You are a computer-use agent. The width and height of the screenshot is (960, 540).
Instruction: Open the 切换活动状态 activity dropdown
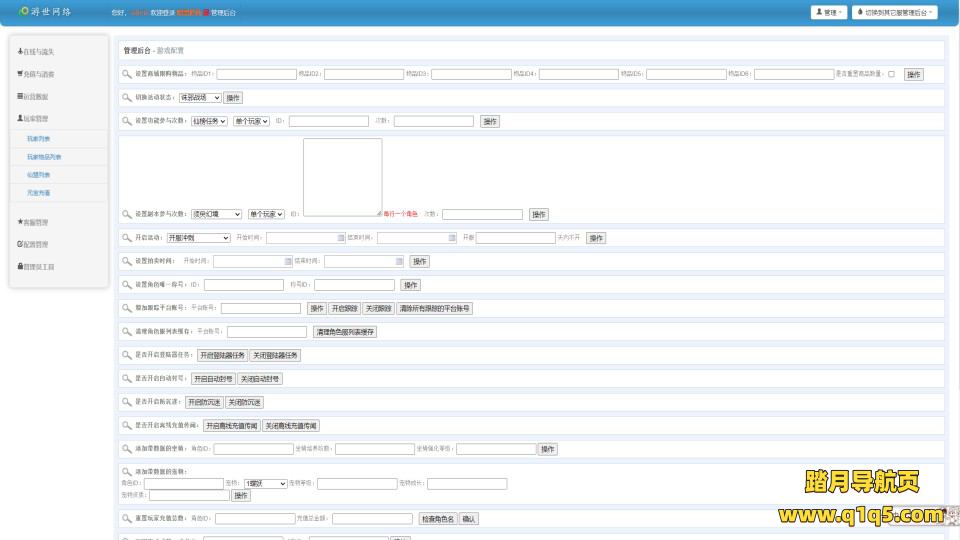click(x=200, y=98)
